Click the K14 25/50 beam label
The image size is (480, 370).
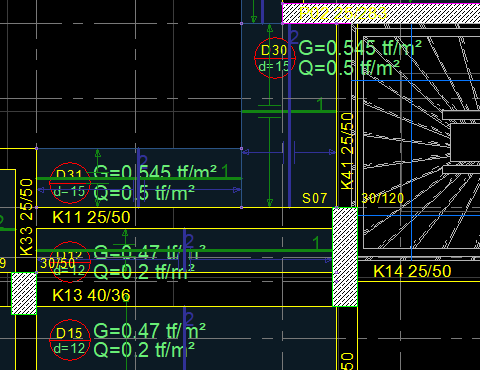pos(412,271)
